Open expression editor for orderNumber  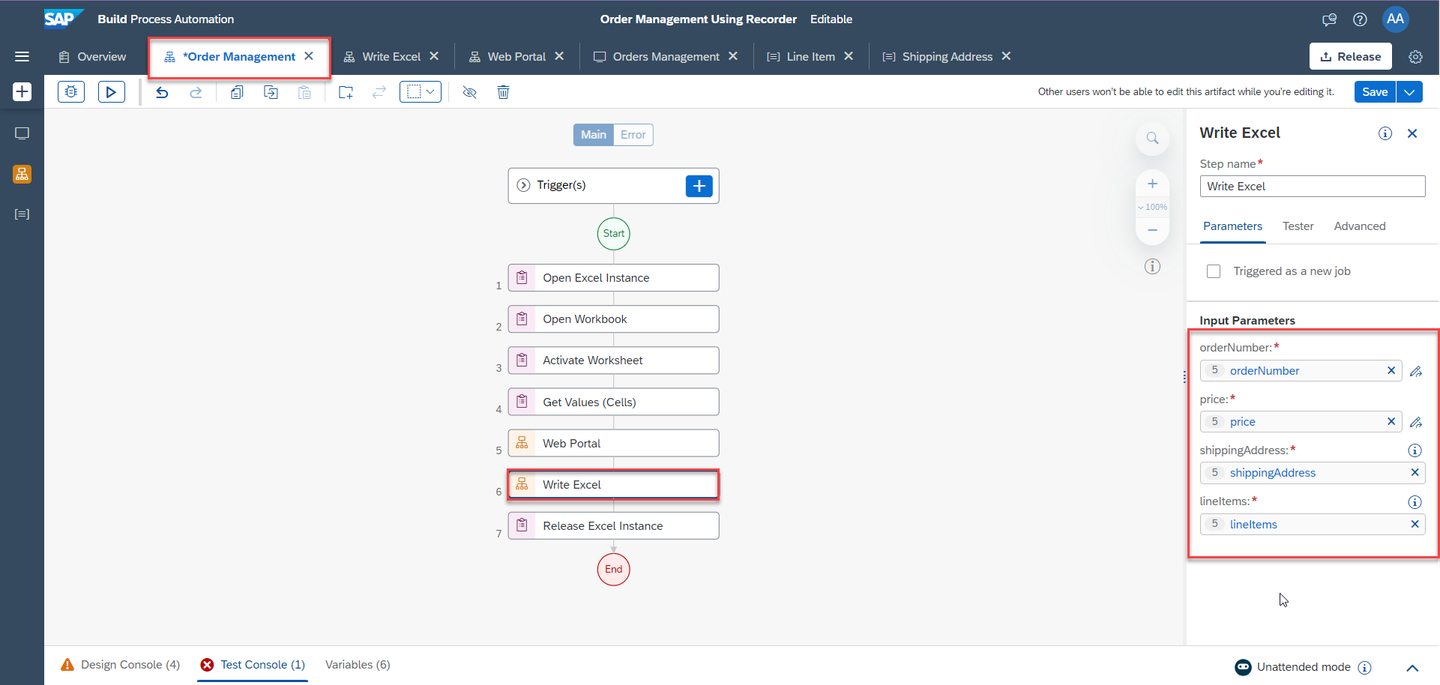coord(1415,371)
